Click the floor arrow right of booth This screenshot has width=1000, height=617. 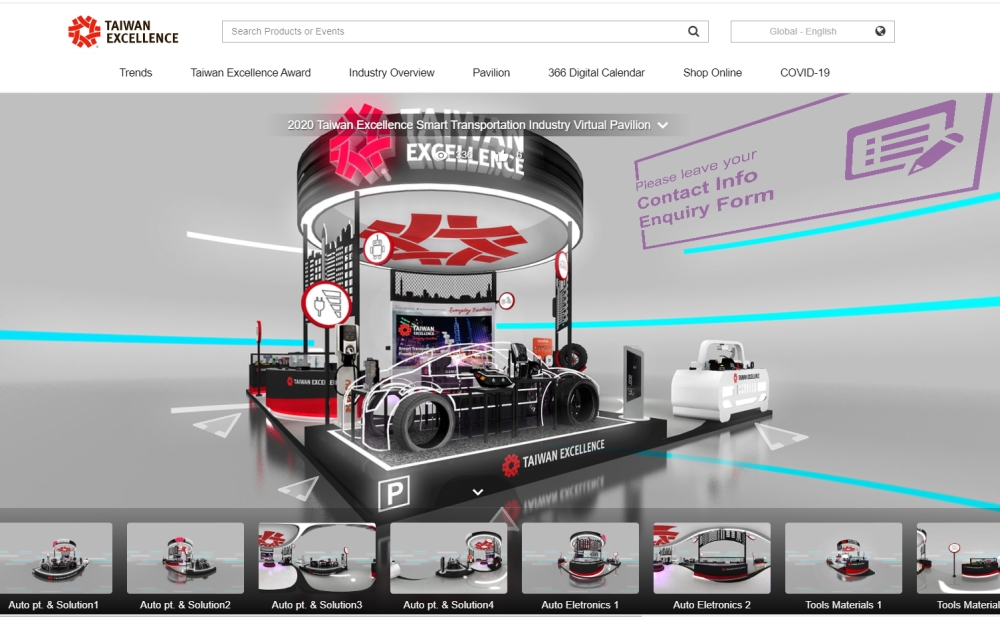click(780, 435)
